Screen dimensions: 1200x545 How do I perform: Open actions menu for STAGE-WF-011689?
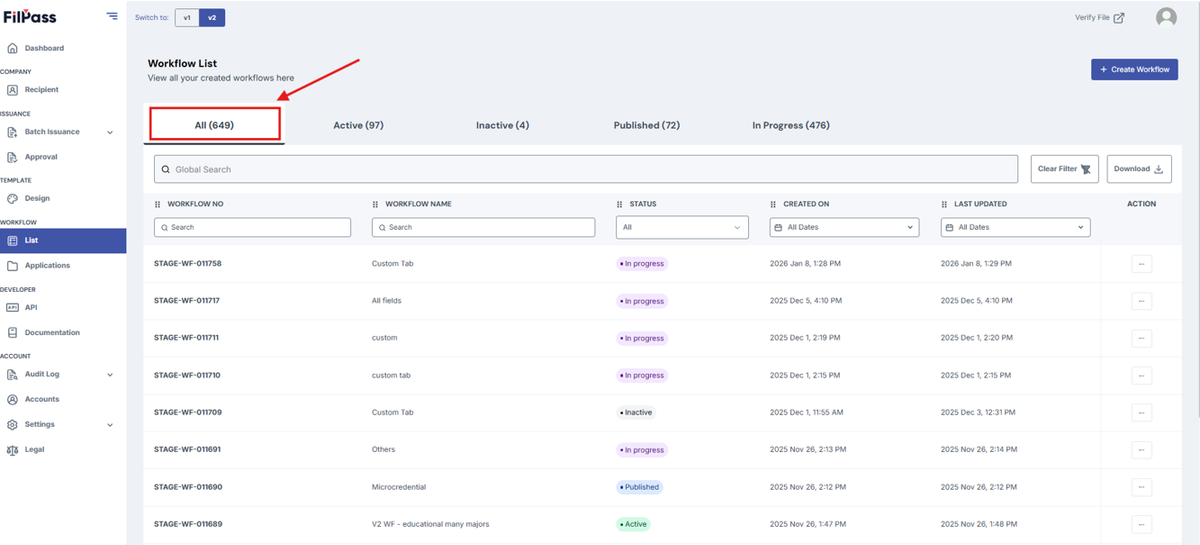[x=1141, y=524]
